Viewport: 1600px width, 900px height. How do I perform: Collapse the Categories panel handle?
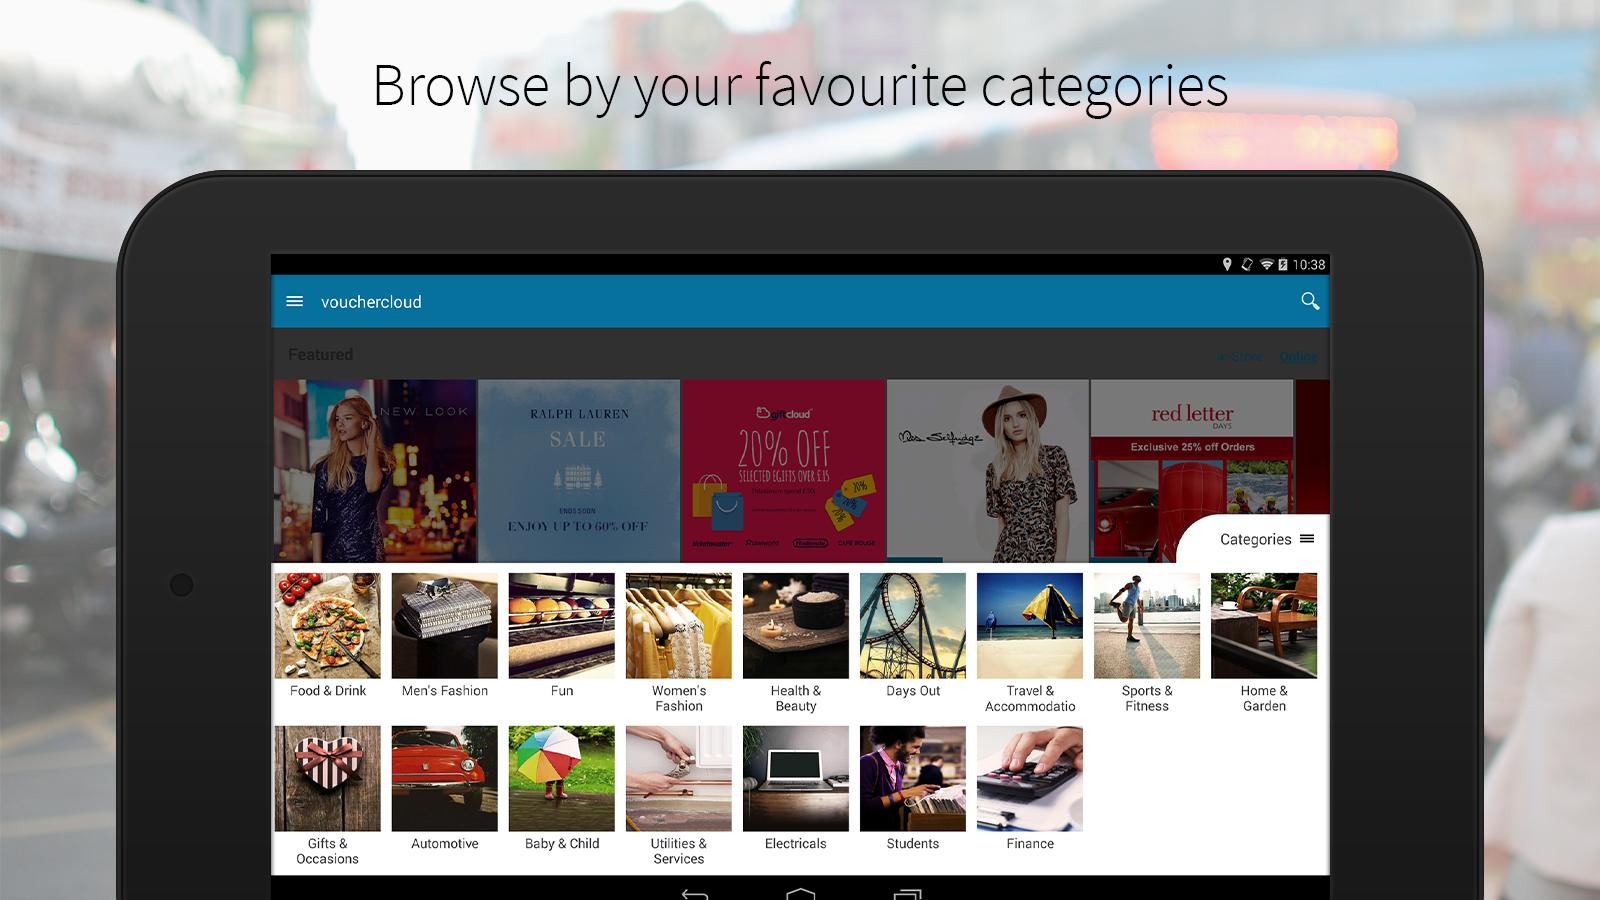pyautogui.click(x=1267, y=539)
